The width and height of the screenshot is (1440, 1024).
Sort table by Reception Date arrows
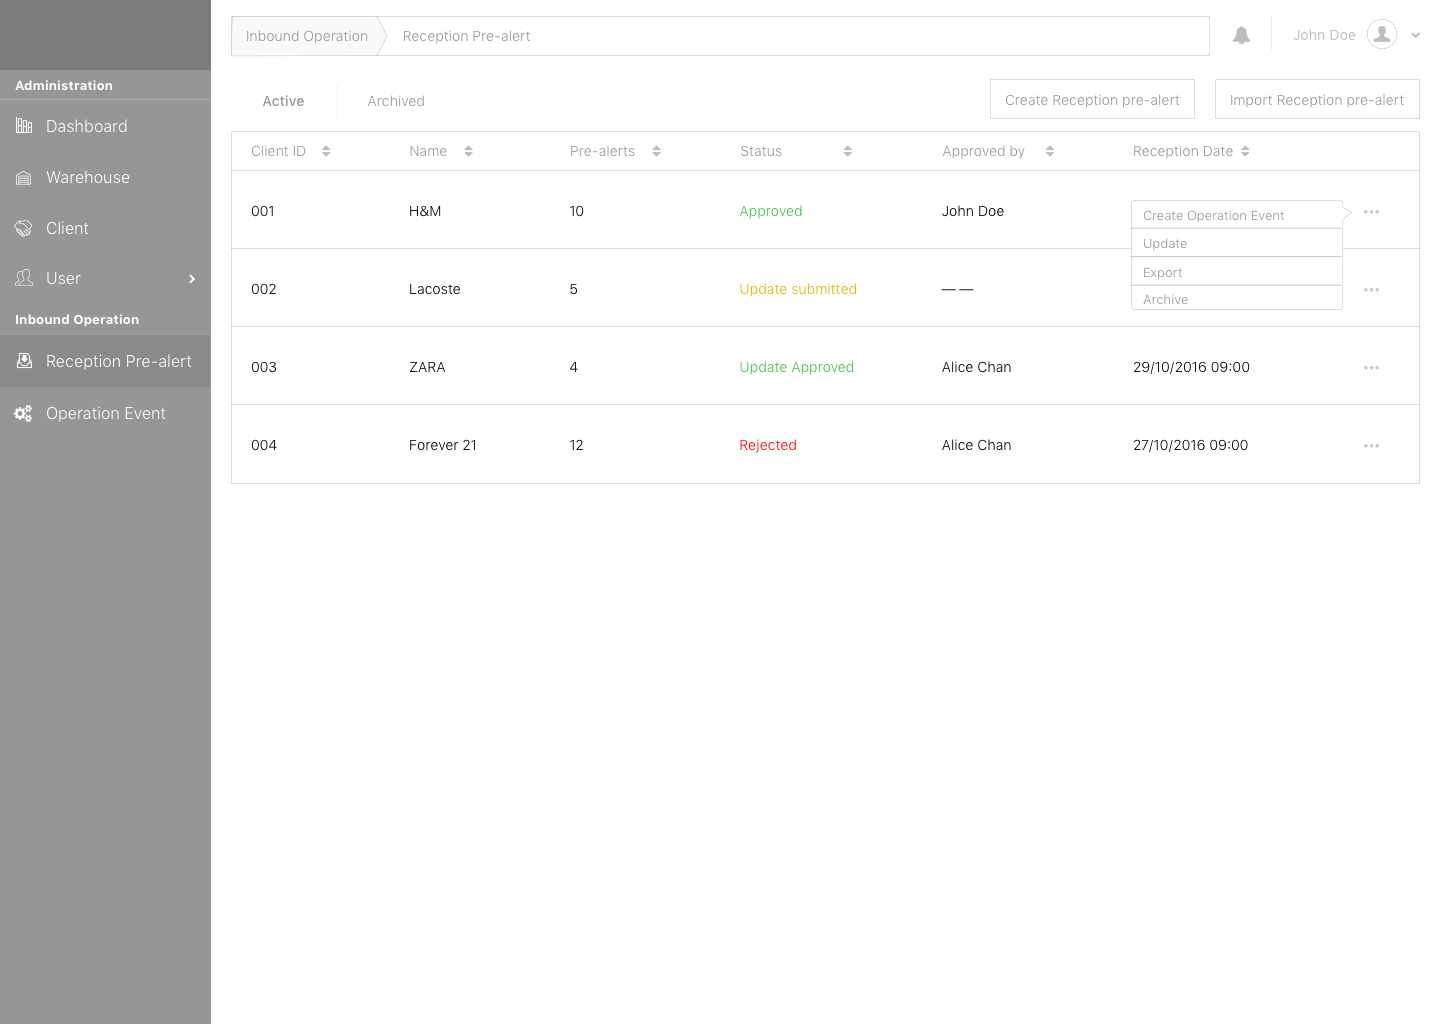pyautogui.click(x=1245, y=151)
